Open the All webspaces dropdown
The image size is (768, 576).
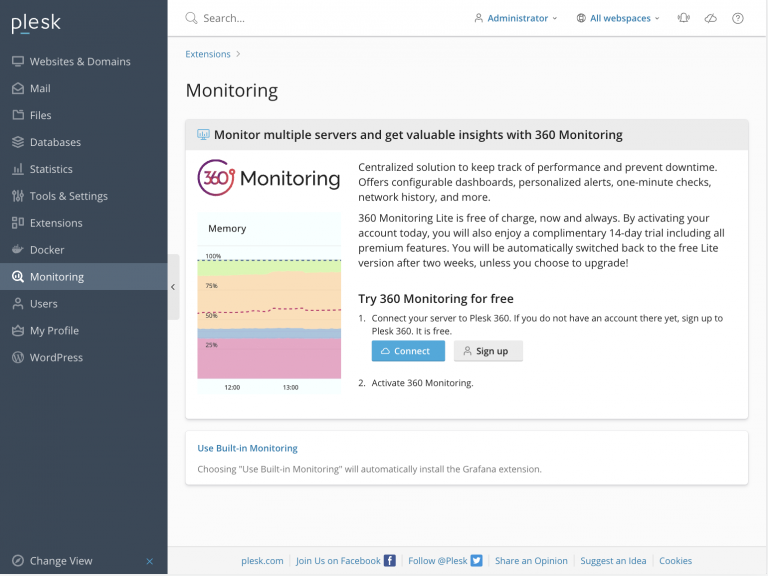618,18
